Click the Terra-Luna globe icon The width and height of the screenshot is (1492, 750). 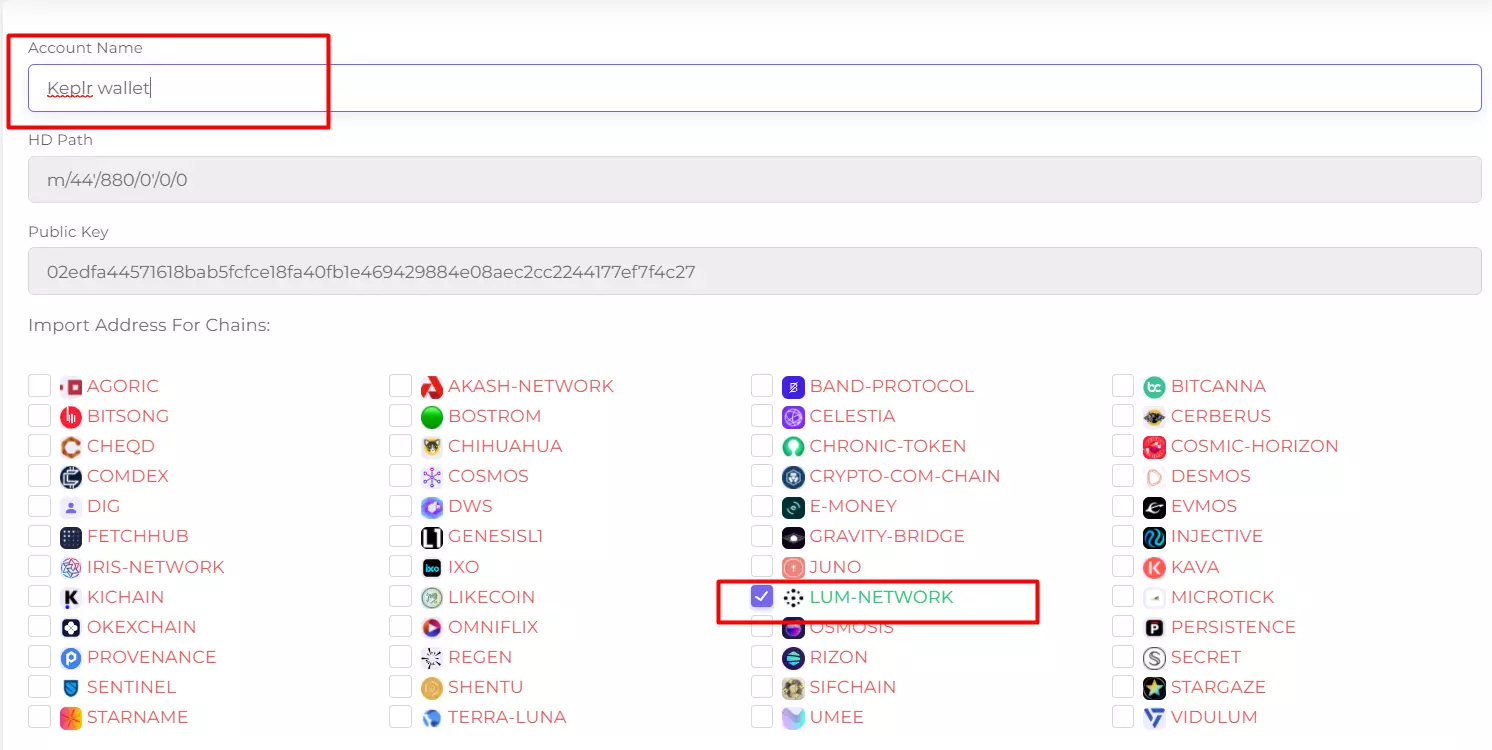[432, 718]
